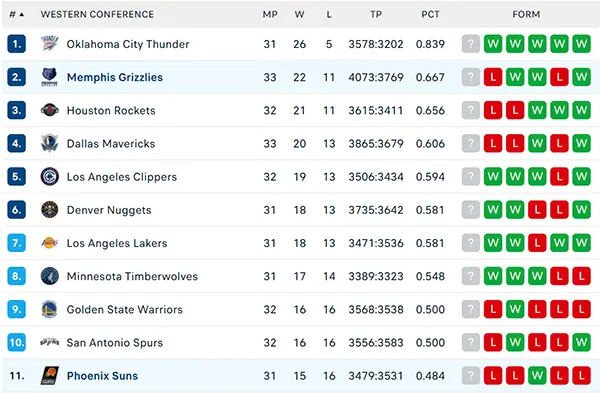Screen dimensions: 600x393
Task: Click Grizzlies' first red L form badge
Action: (x=493, y=77)
